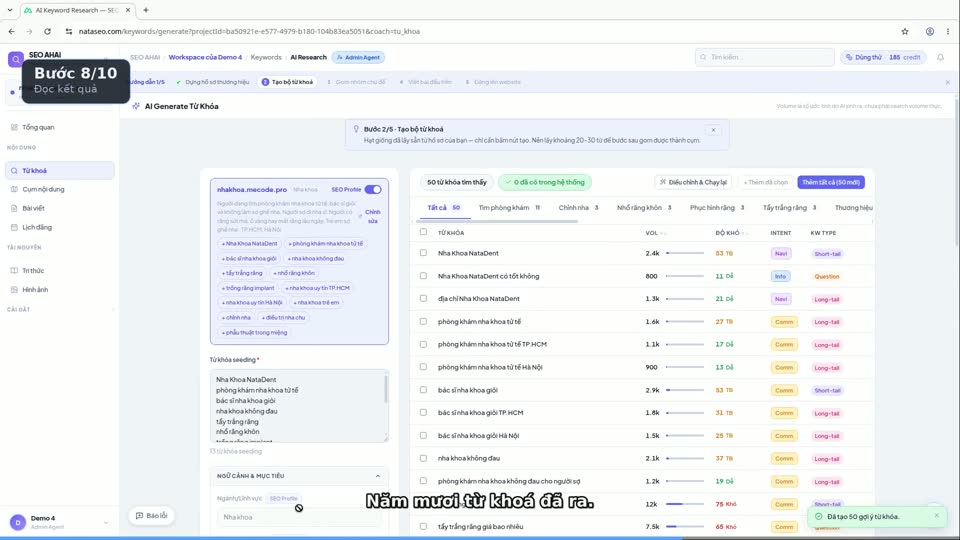
Task: Go to the Gom nhóm chủ đề step
Action: [x=356, y=82]
